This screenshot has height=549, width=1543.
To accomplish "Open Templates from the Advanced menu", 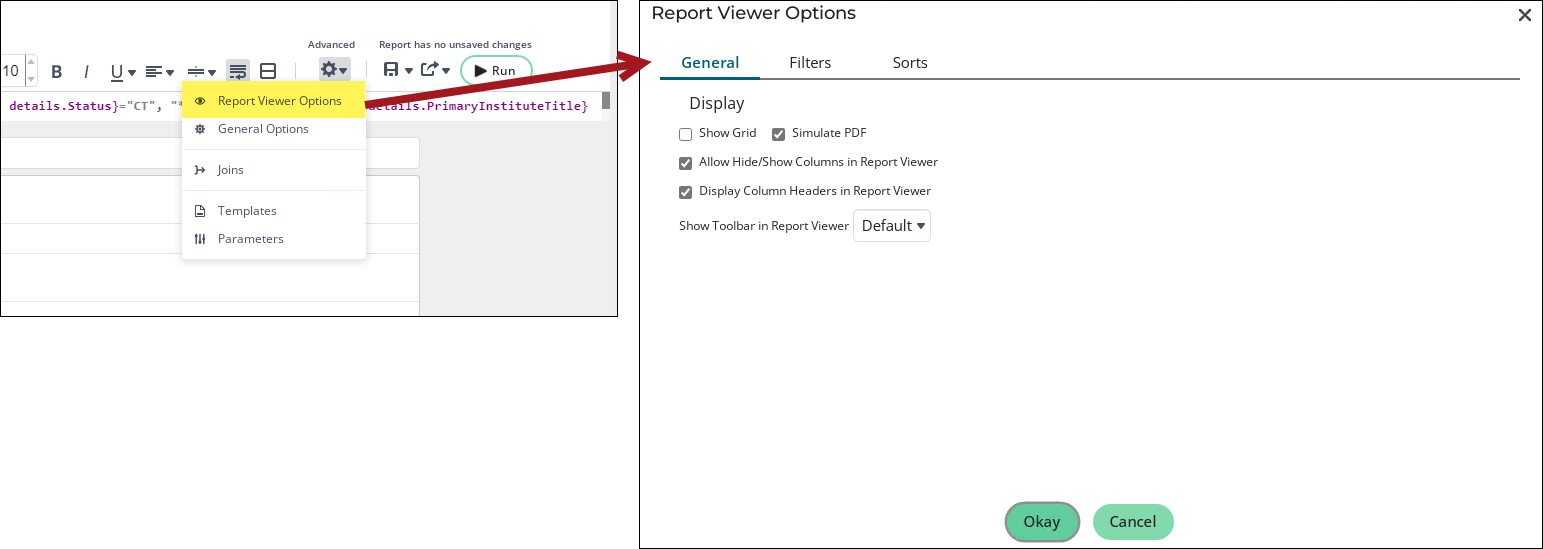I will [x=273, y=211].
